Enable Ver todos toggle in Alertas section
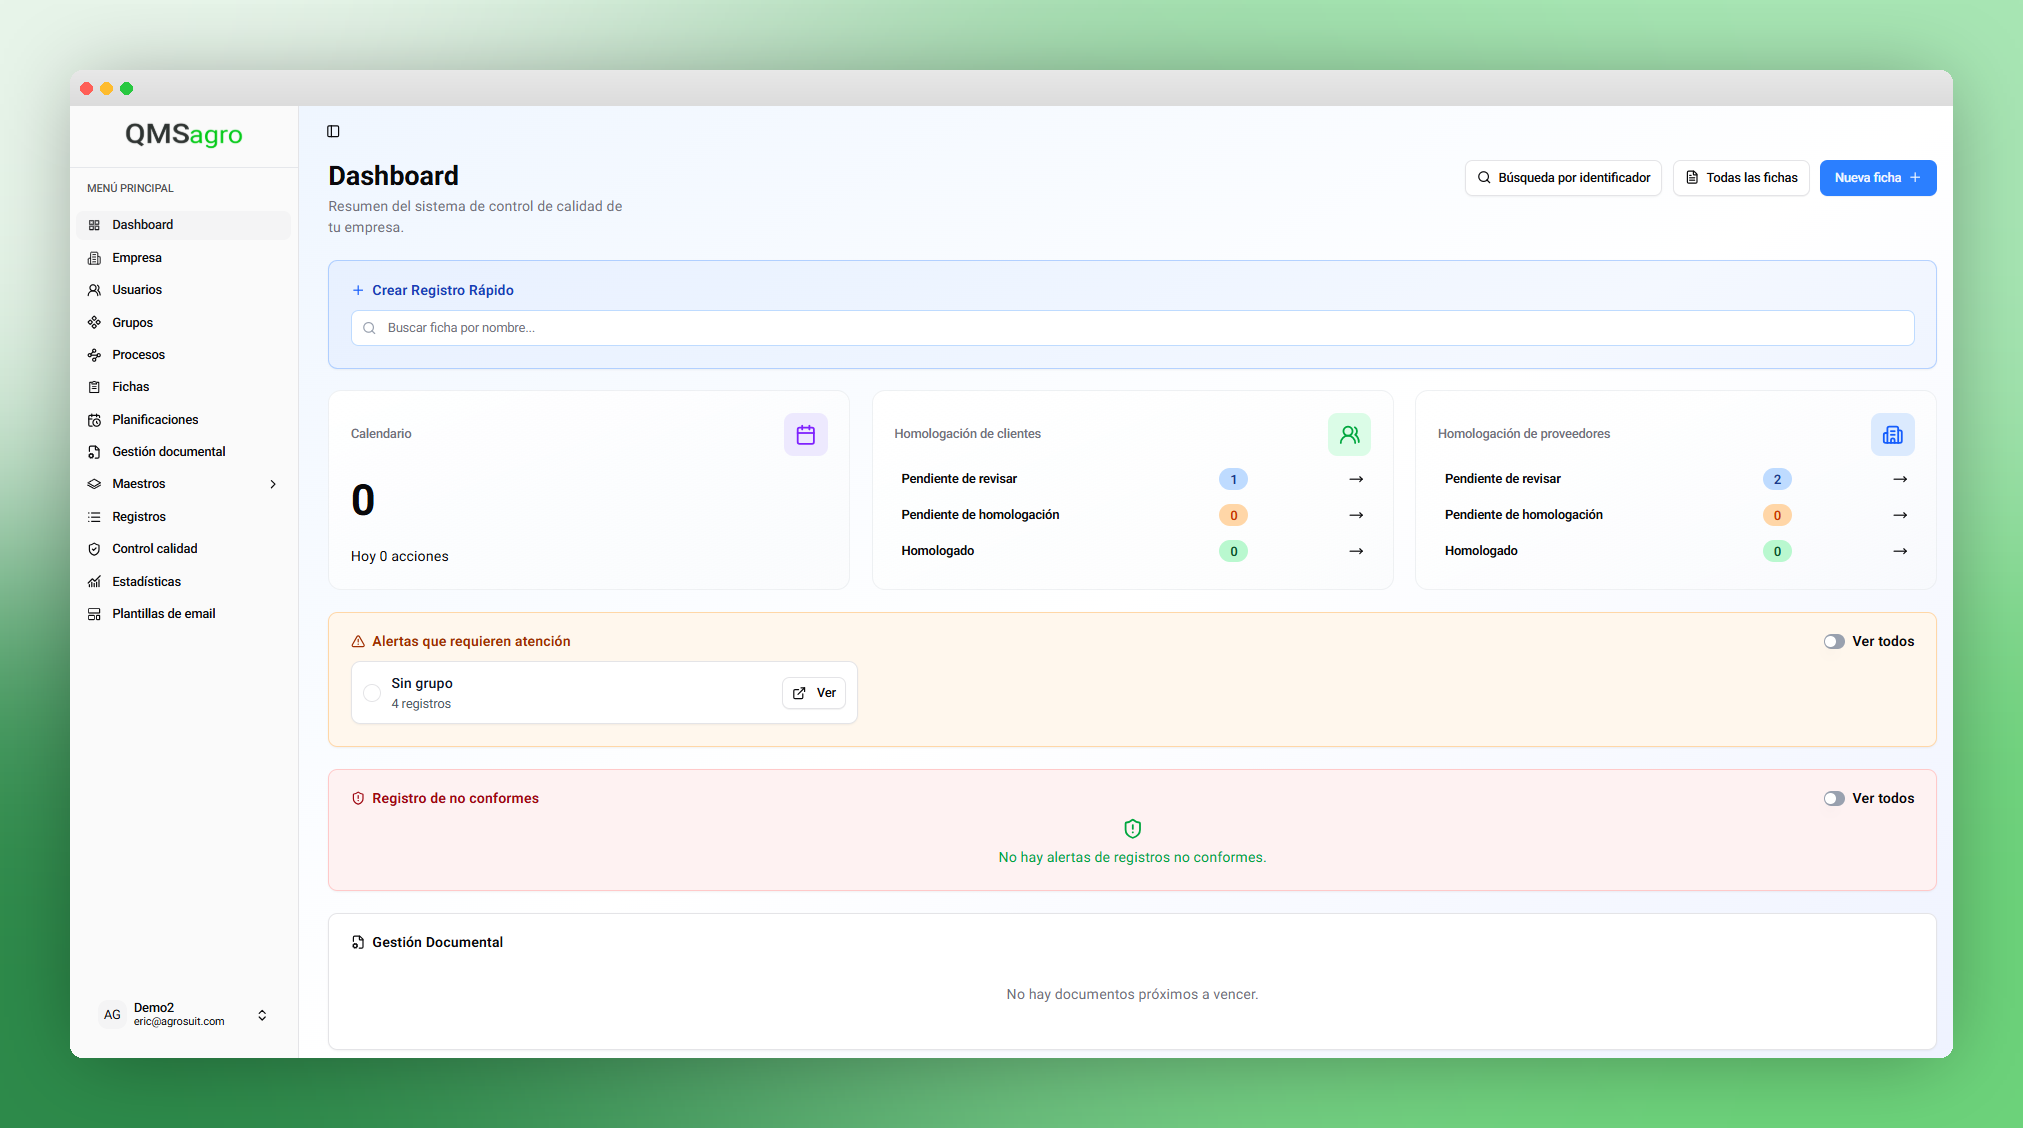Viewport: 2023px width, 1128px height. (x=1833, y=642)
